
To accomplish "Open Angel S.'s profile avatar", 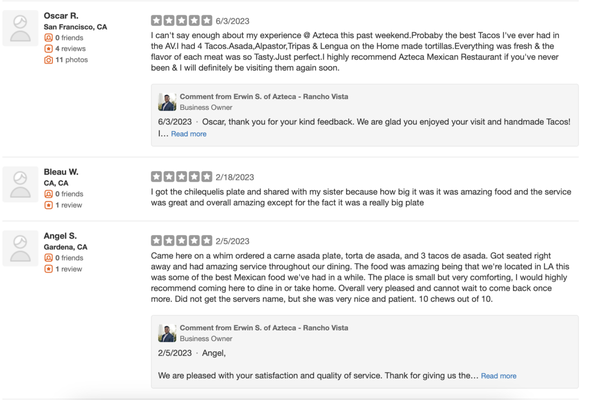I will (x=20, y=248).
